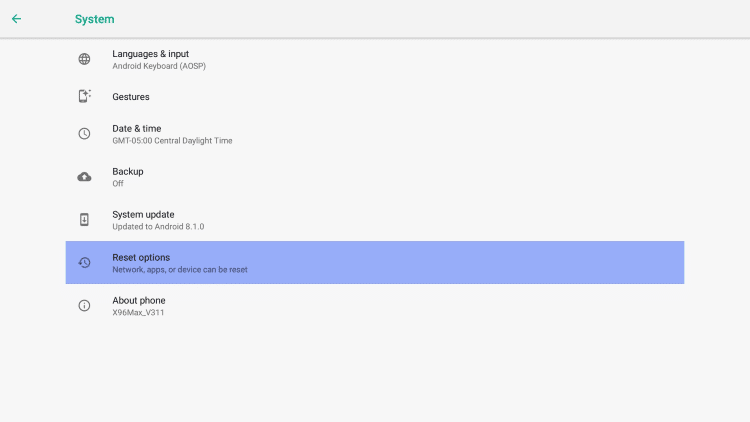Click the System update download icon
The height and width of the screenshot is (422, 750).
tap(84, 220)
